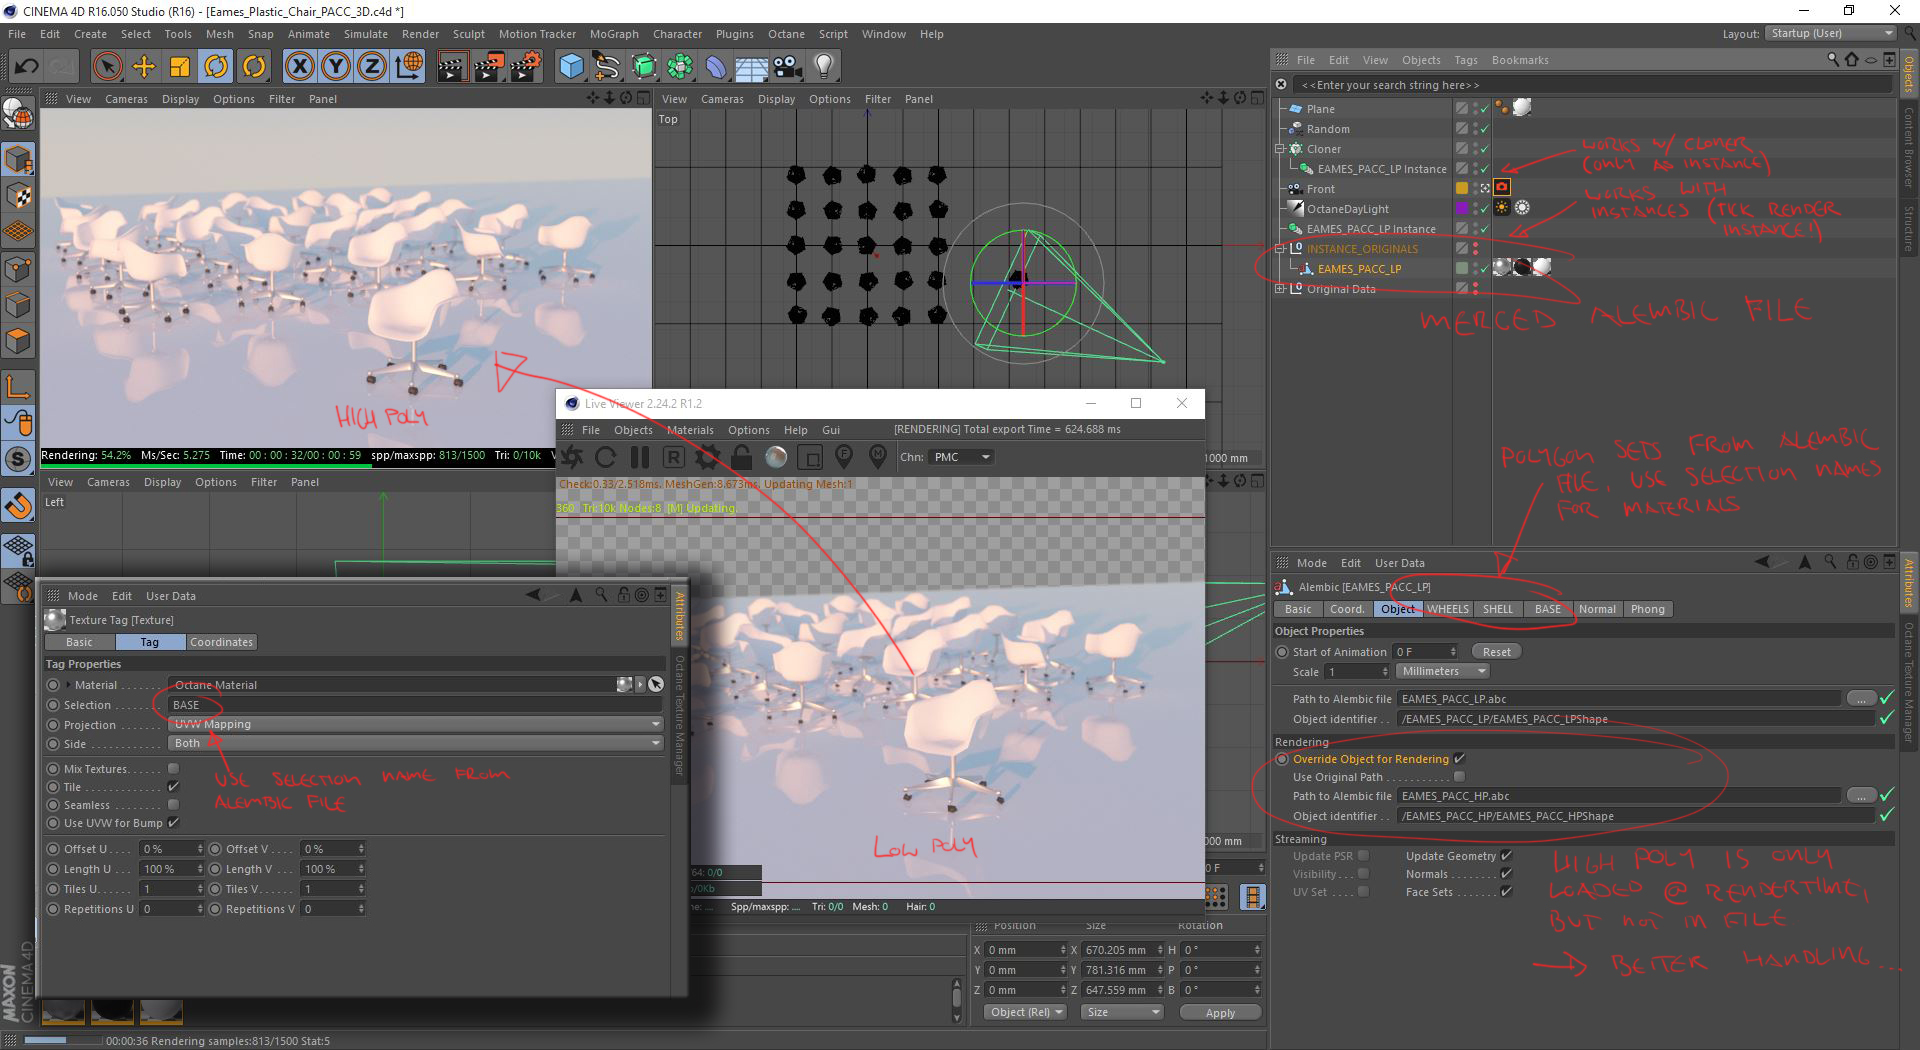Enable the Seamless checkbox

(x=173, y=805)
